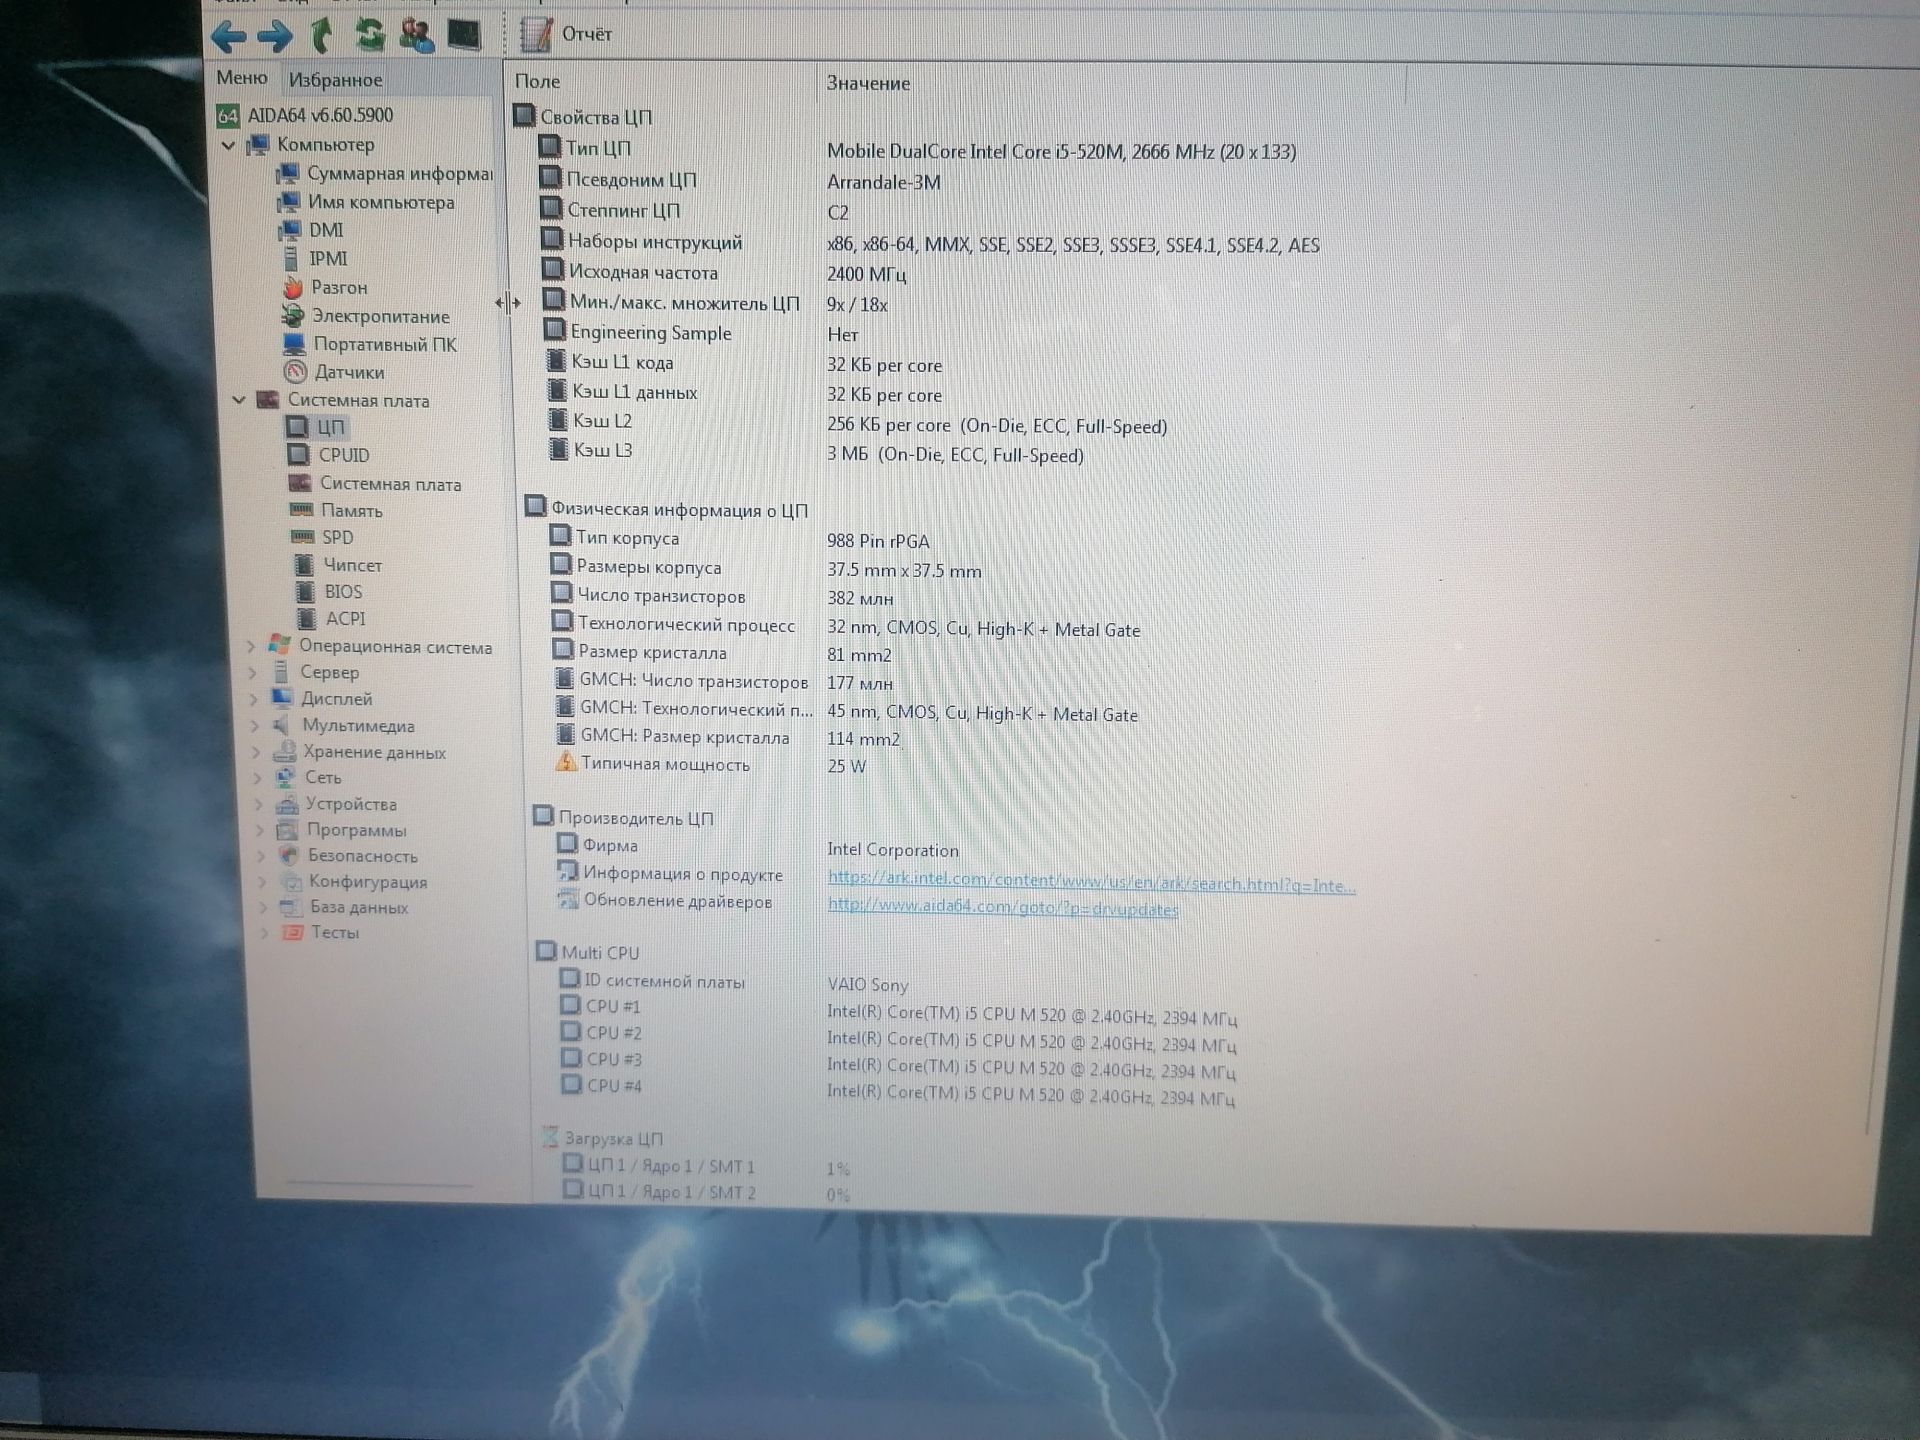The image size is (1920, 1440).
Task: Select the DMI tree item
Action: (312, 230)
